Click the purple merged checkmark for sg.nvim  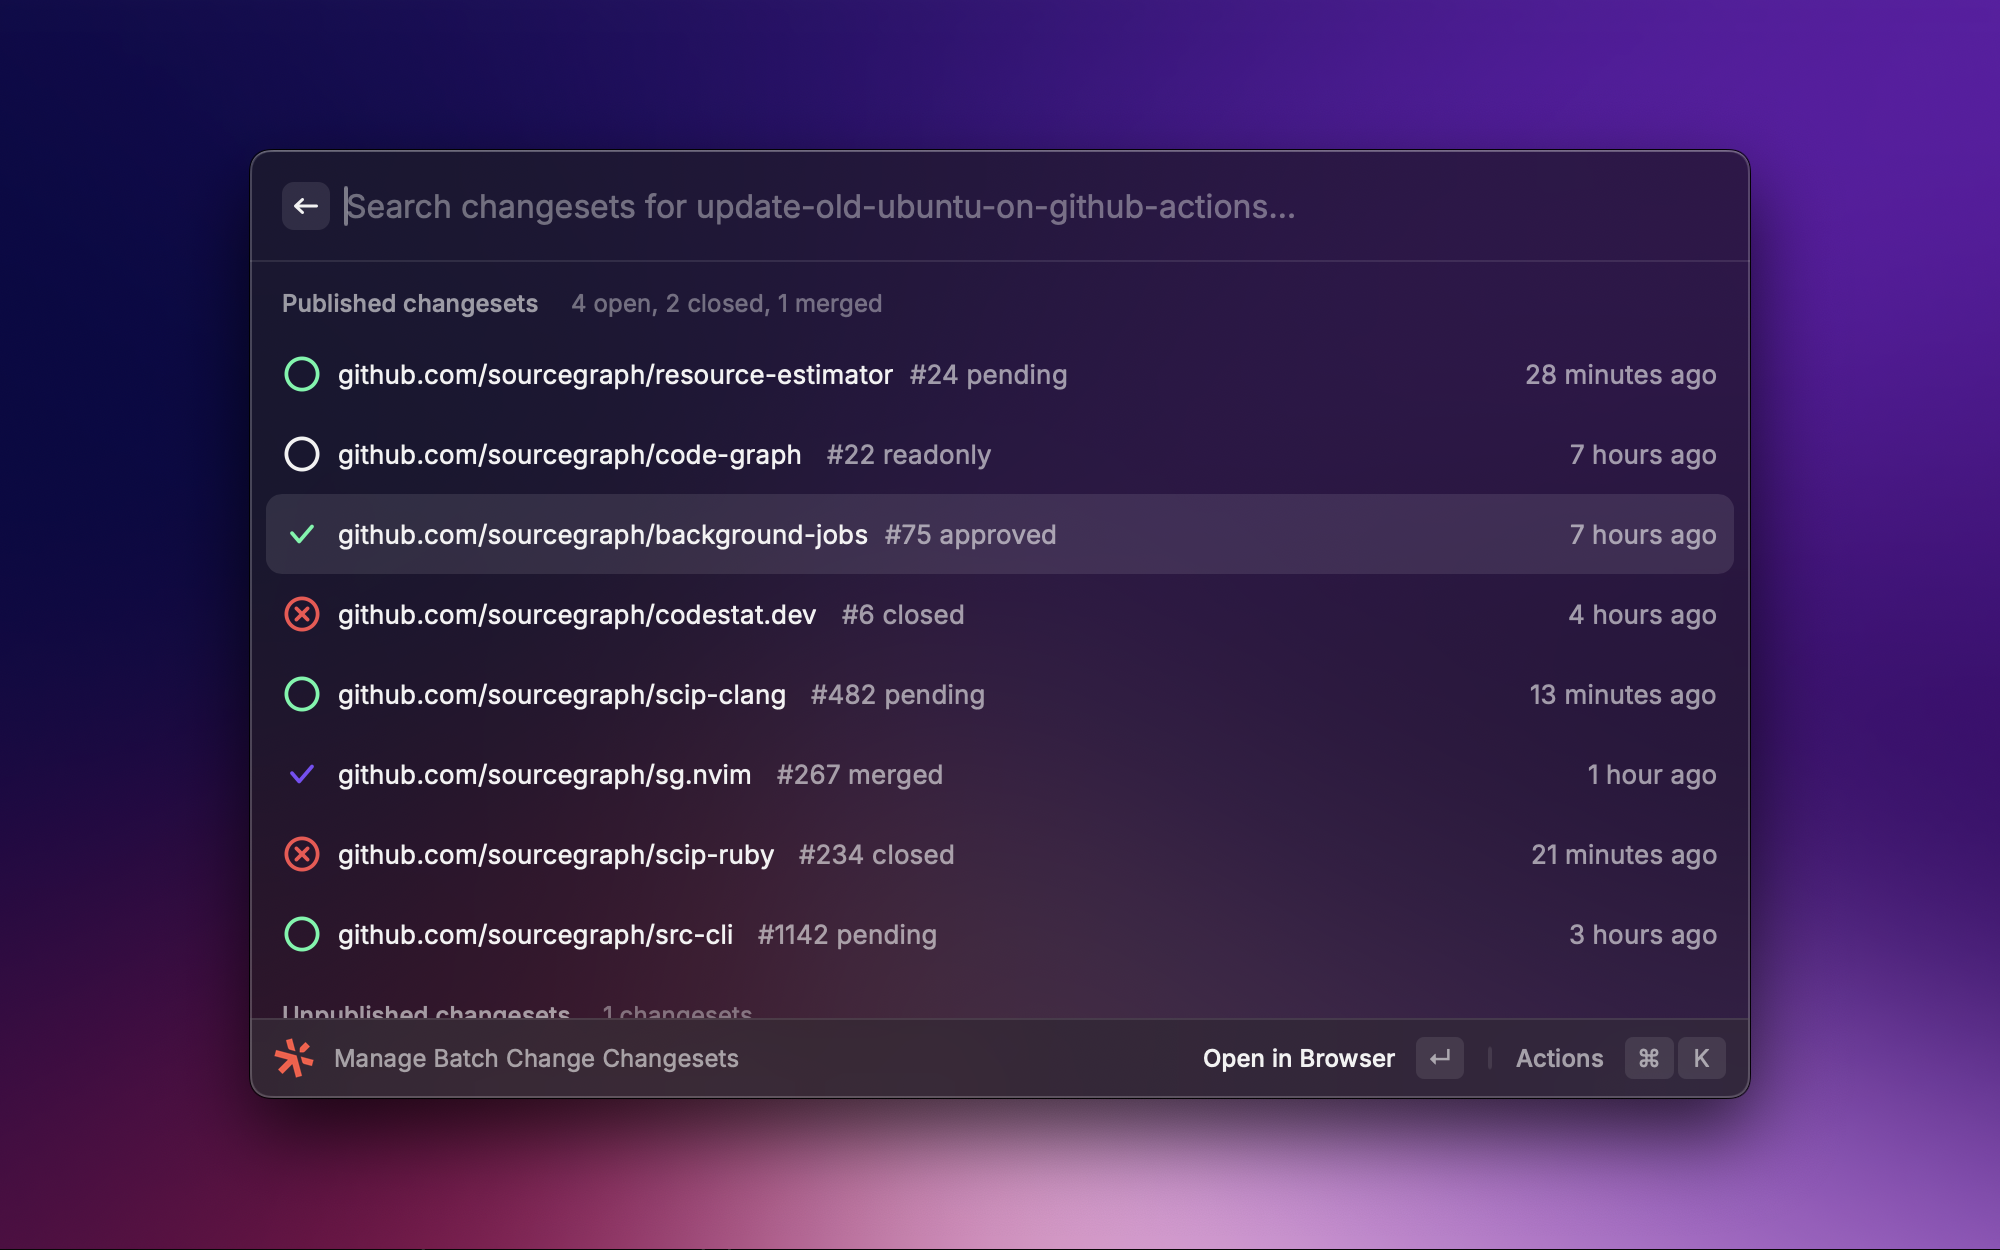301,774
